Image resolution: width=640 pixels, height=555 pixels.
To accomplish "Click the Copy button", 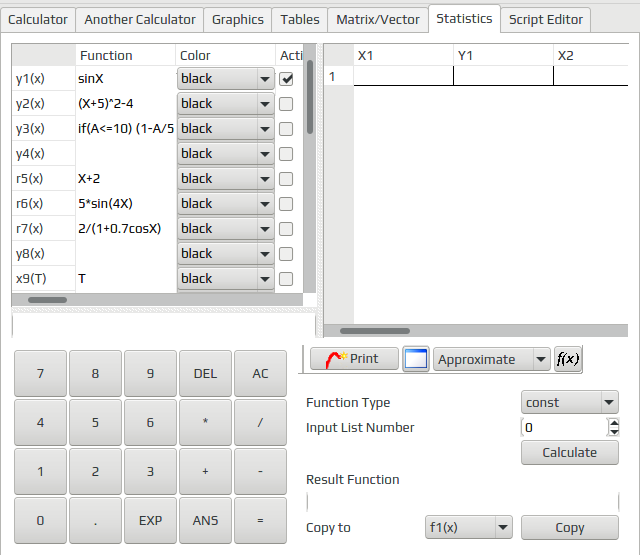I will pyautogui.click(x=570, y=527).
